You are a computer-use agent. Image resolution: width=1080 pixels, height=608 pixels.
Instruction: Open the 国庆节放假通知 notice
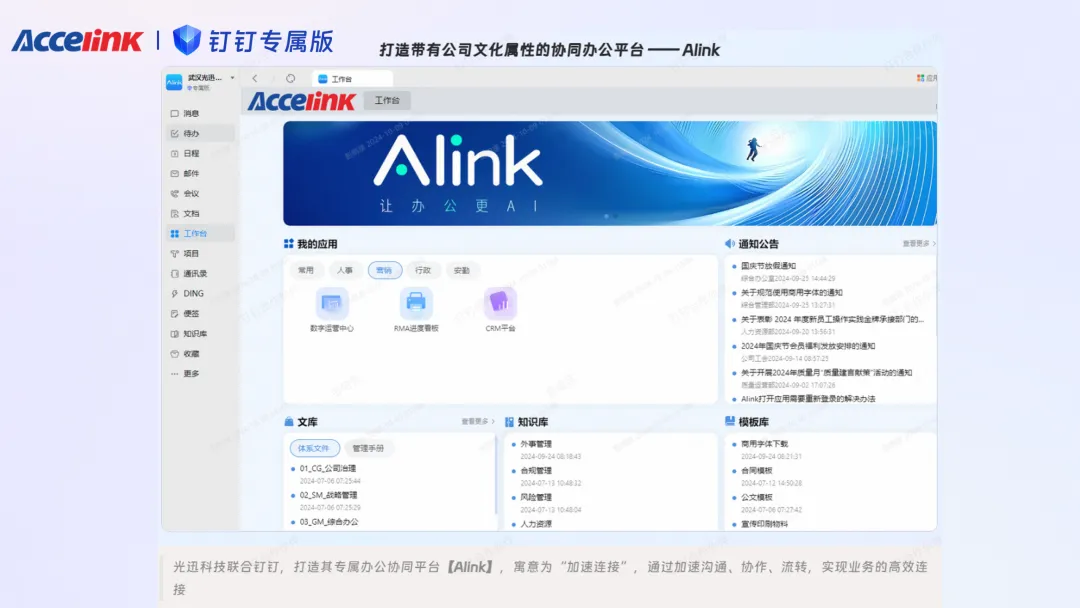pos(768,266)
